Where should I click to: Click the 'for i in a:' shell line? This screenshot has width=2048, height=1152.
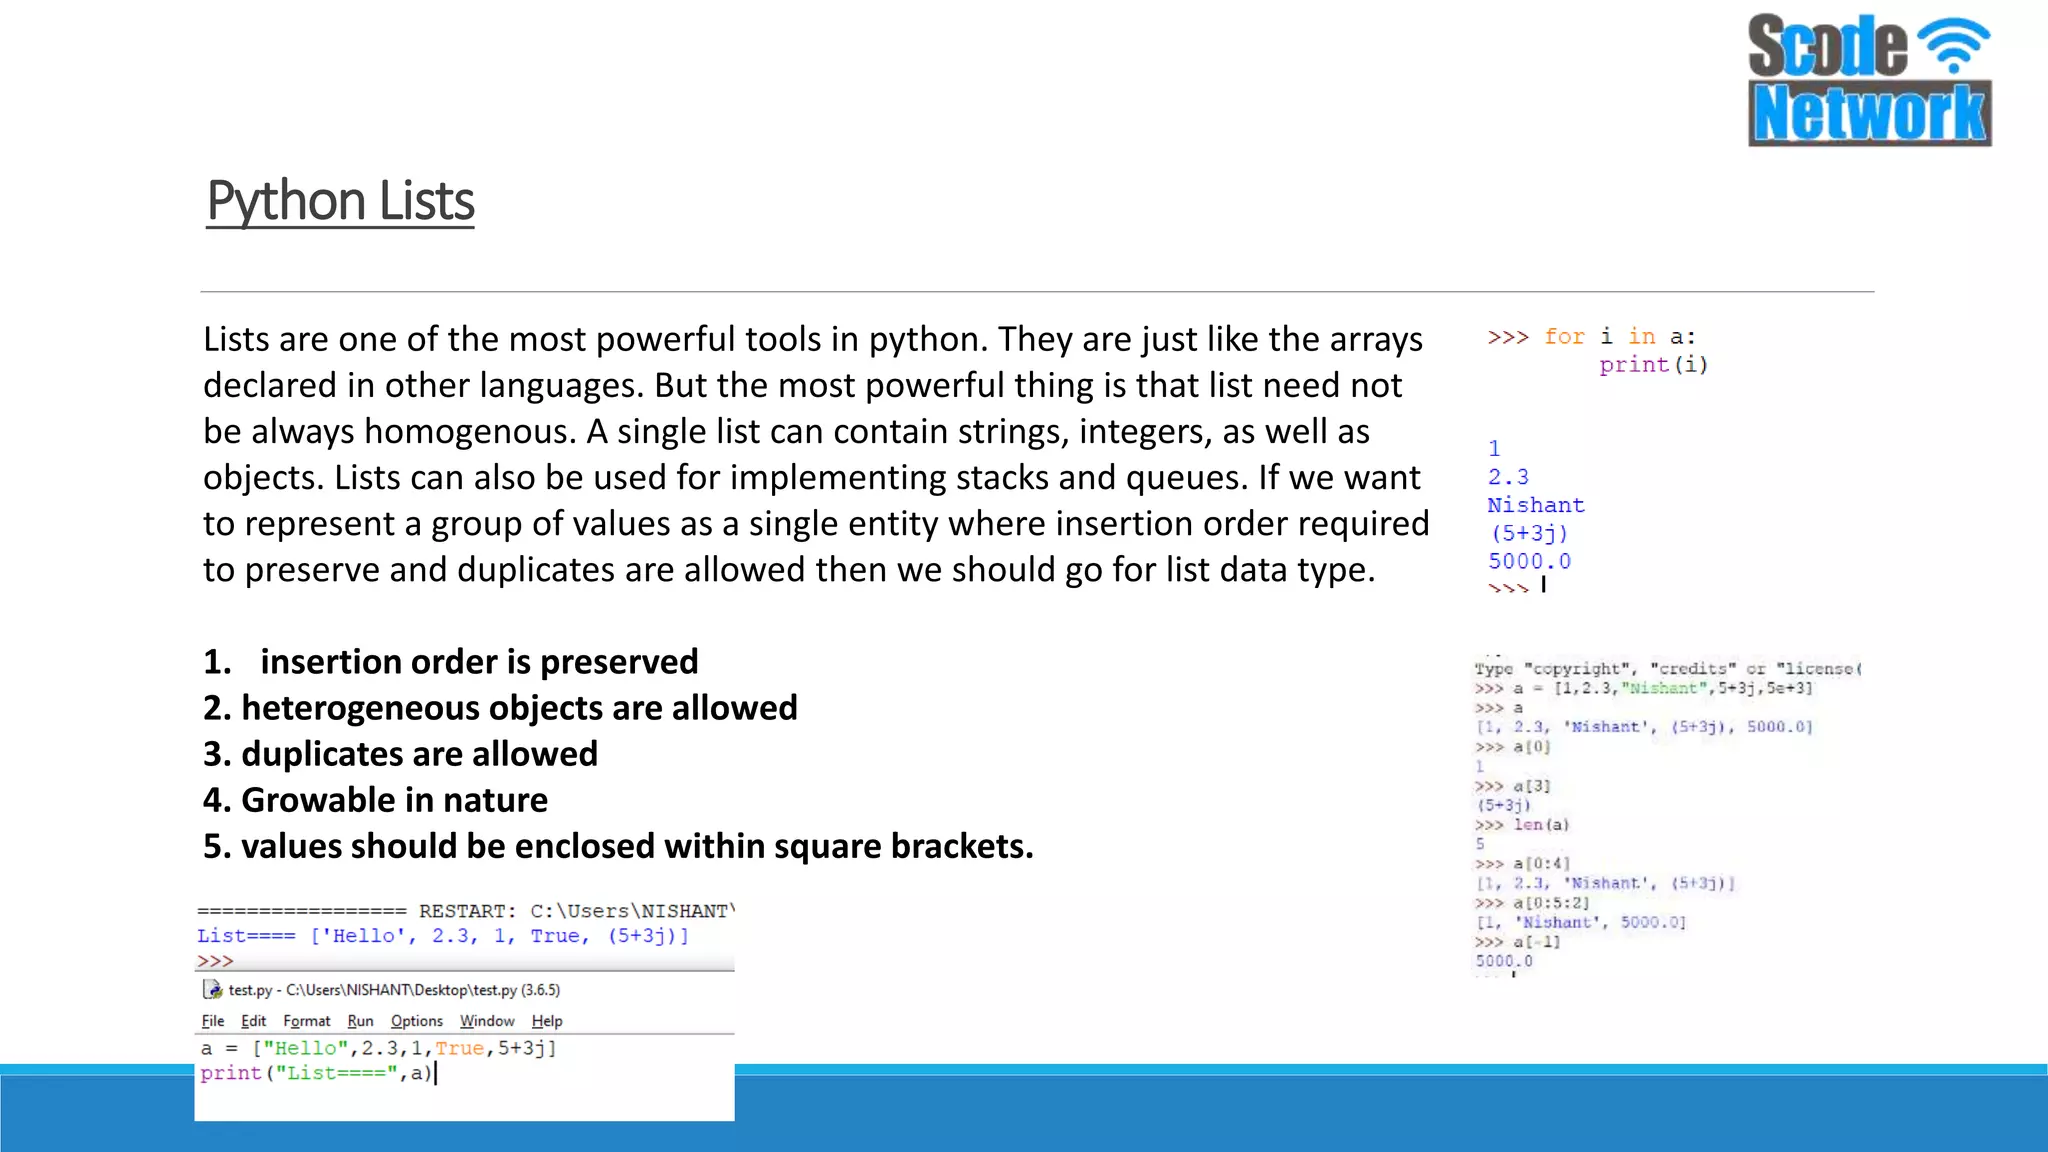[1592, 337]
